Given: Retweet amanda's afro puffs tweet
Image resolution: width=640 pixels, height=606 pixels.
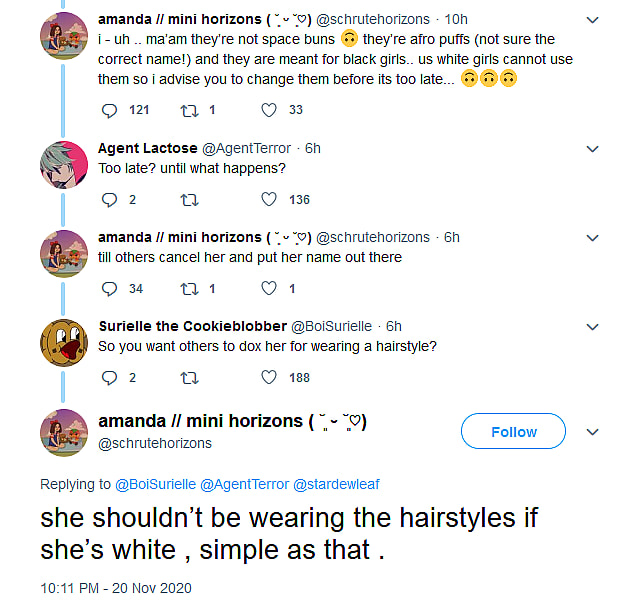Looking at the screenshot, I should [x=185, y=110].
